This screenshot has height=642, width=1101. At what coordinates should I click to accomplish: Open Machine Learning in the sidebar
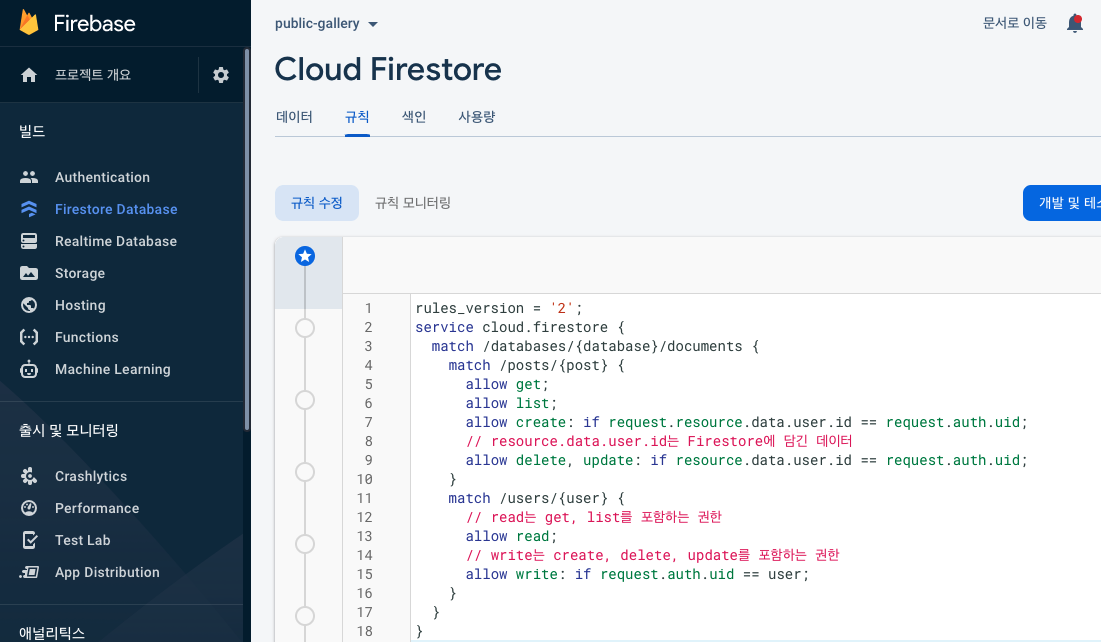112,369
